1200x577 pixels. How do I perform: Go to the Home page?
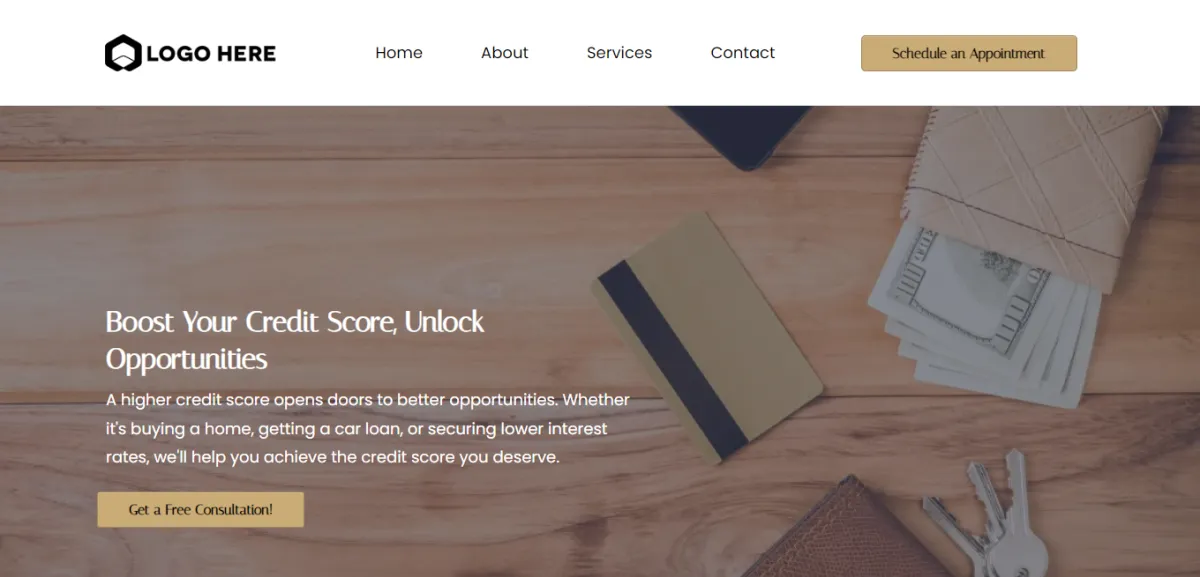coord(399,53)
